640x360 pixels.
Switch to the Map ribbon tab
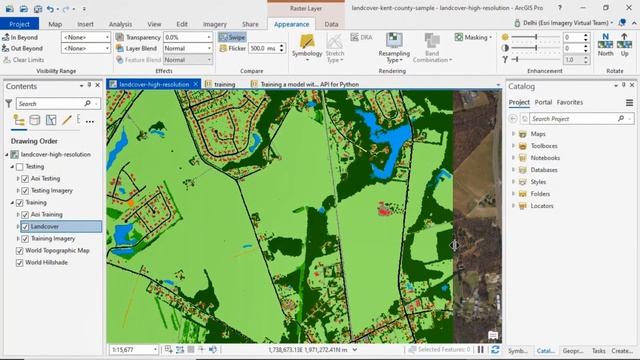tap(55, 24)
